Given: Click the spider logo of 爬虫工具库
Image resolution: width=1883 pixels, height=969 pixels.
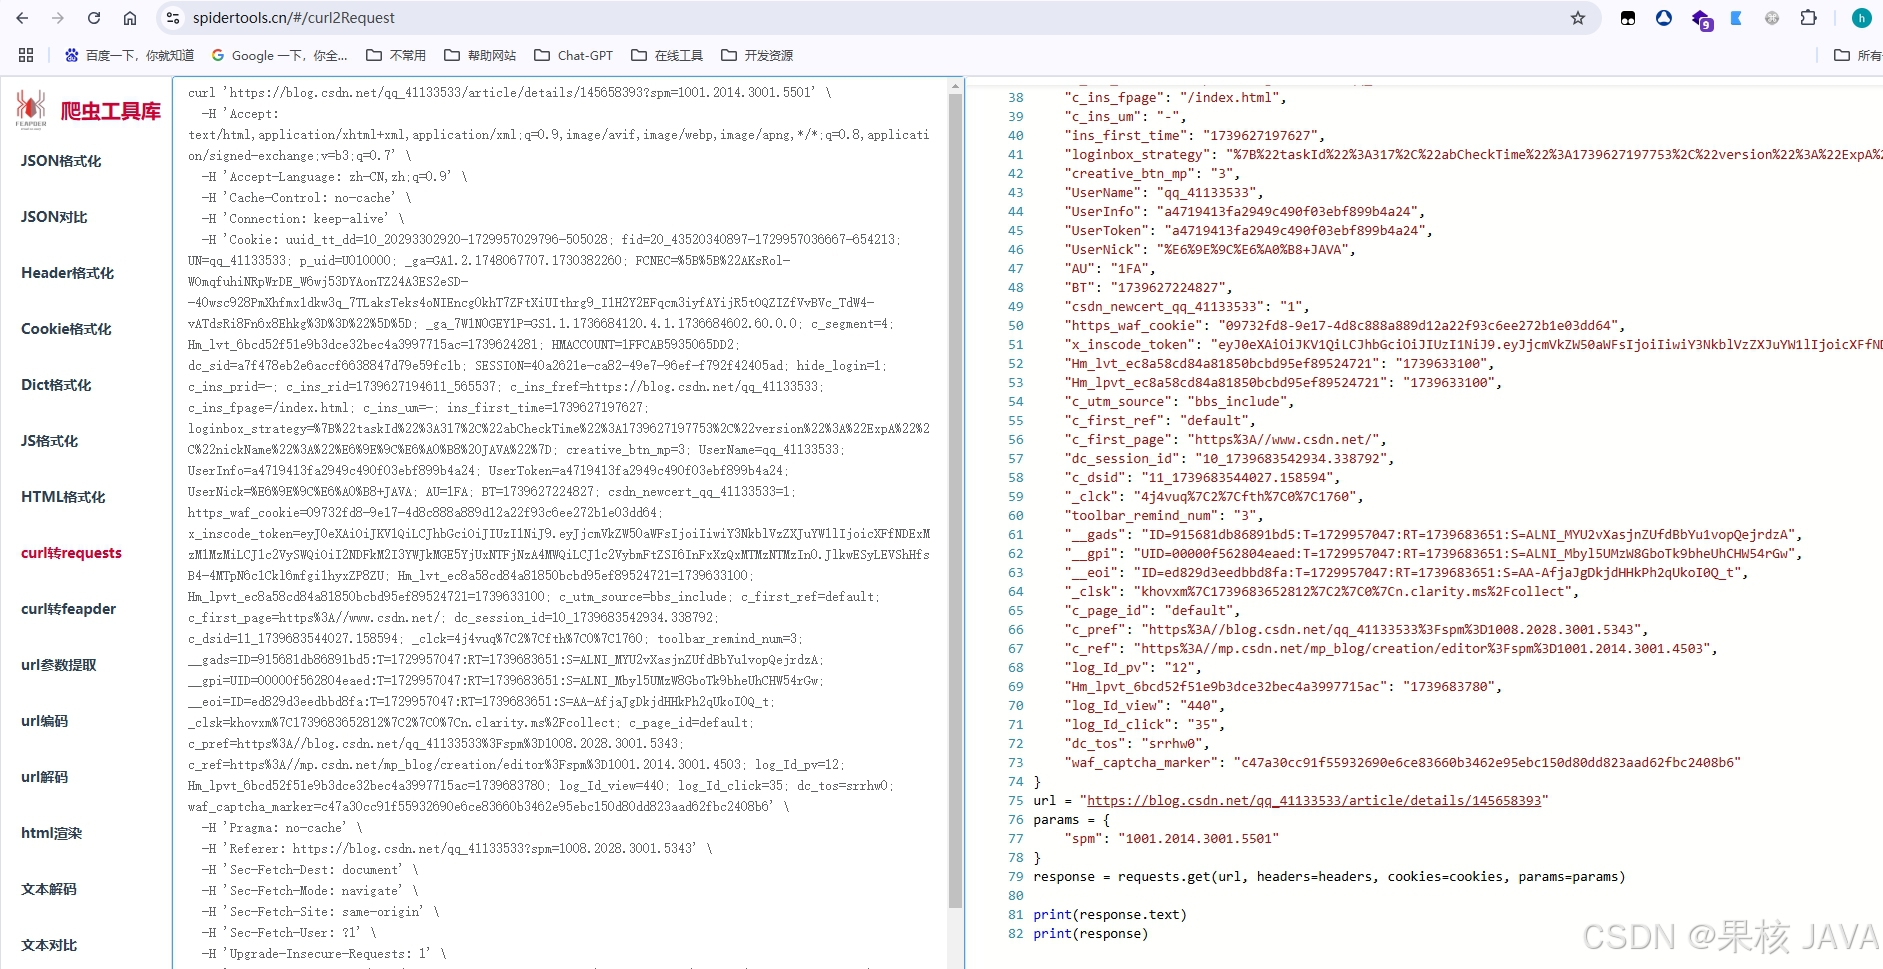Looking at the screenshot, I should pos(31,109).
